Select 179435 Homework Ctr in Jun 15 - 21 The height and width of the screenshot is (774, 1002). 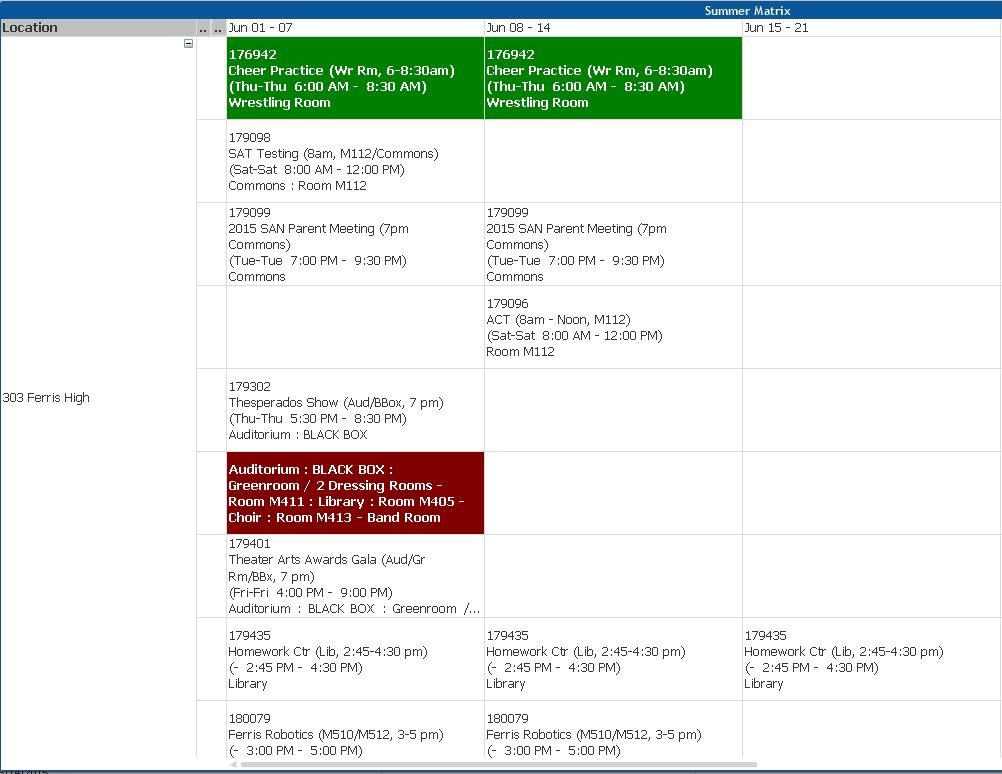point(872,659)
